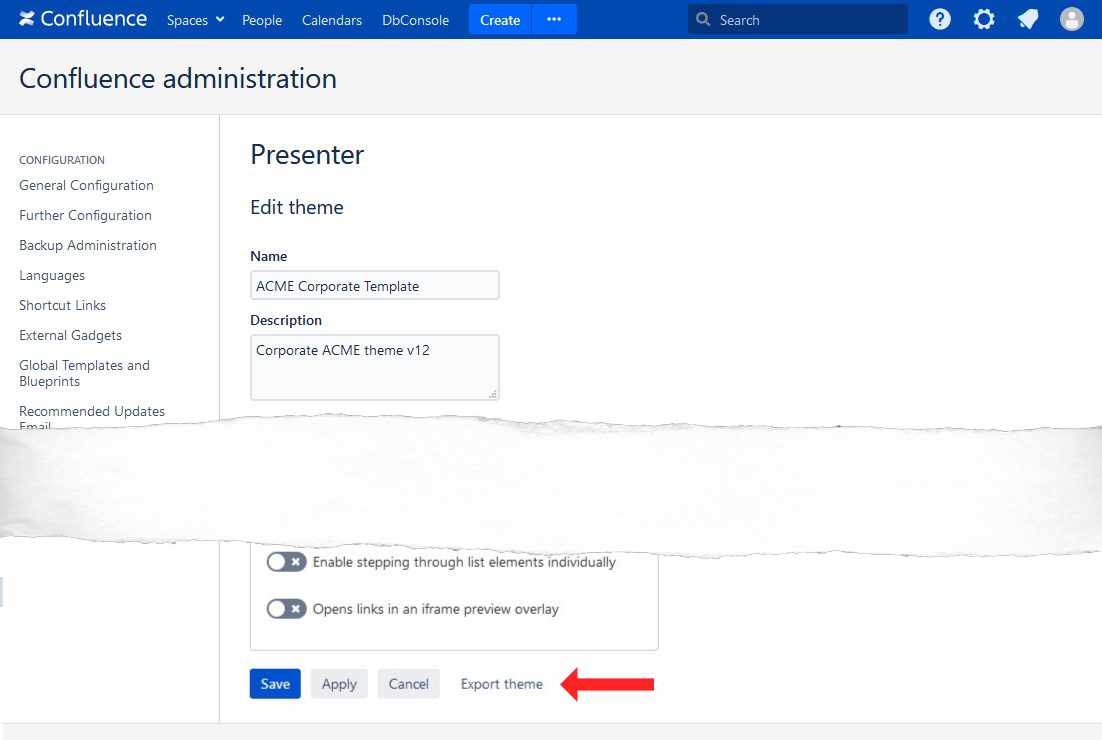Expand the Spaces dropdown menu
Viewport: 1102px width, 740px height.
195,20
